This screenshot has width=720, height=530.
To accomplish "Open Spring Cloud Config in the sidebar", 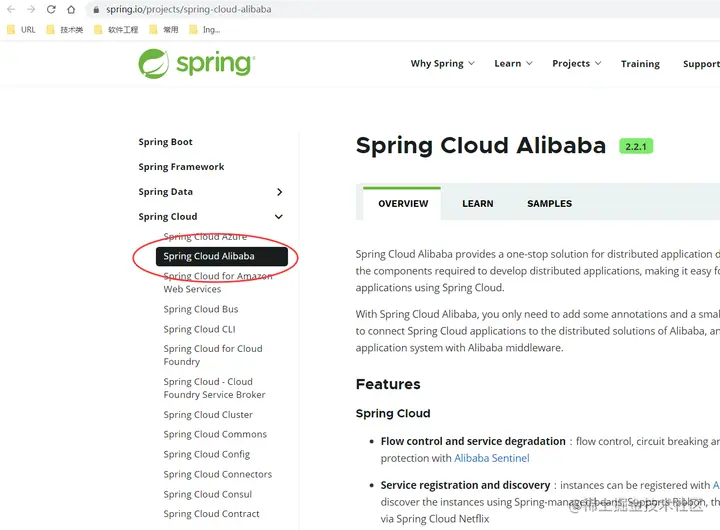I will (x=207, y=454).
